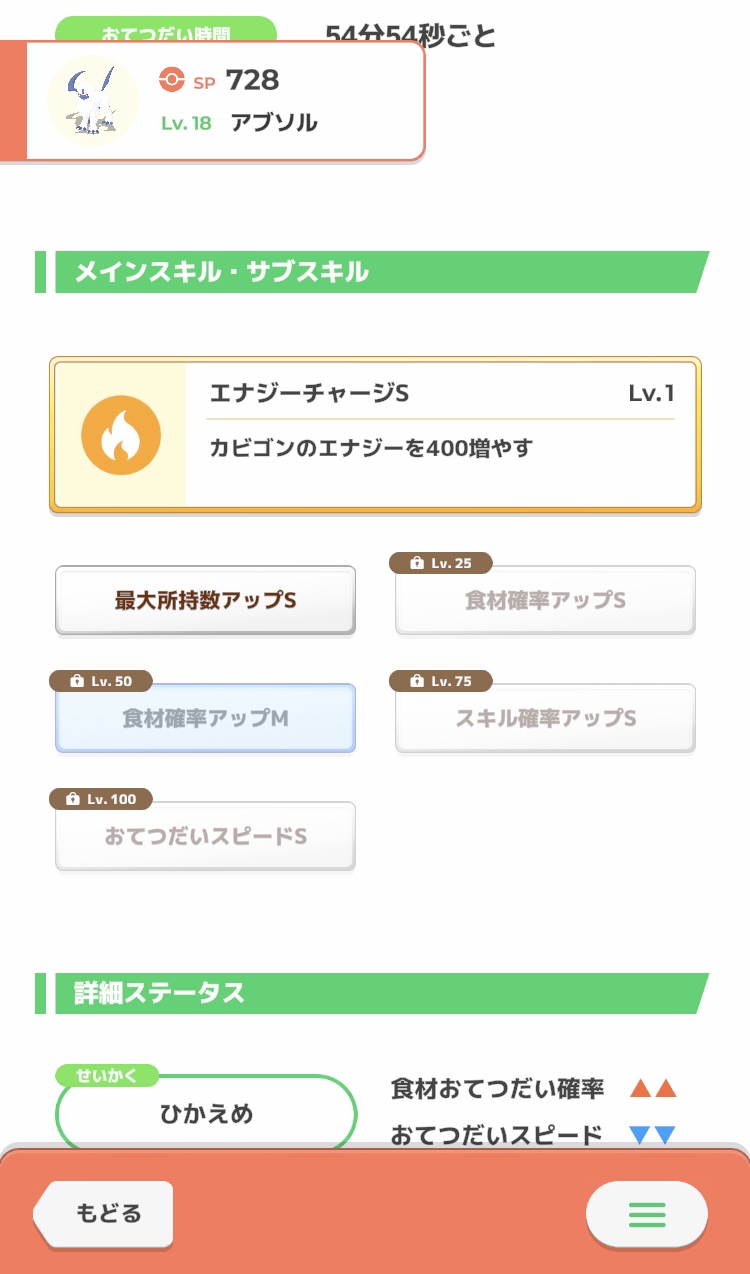Open the green hamburger menu
The image size is (750, 1274).
tap(647, 1214)
